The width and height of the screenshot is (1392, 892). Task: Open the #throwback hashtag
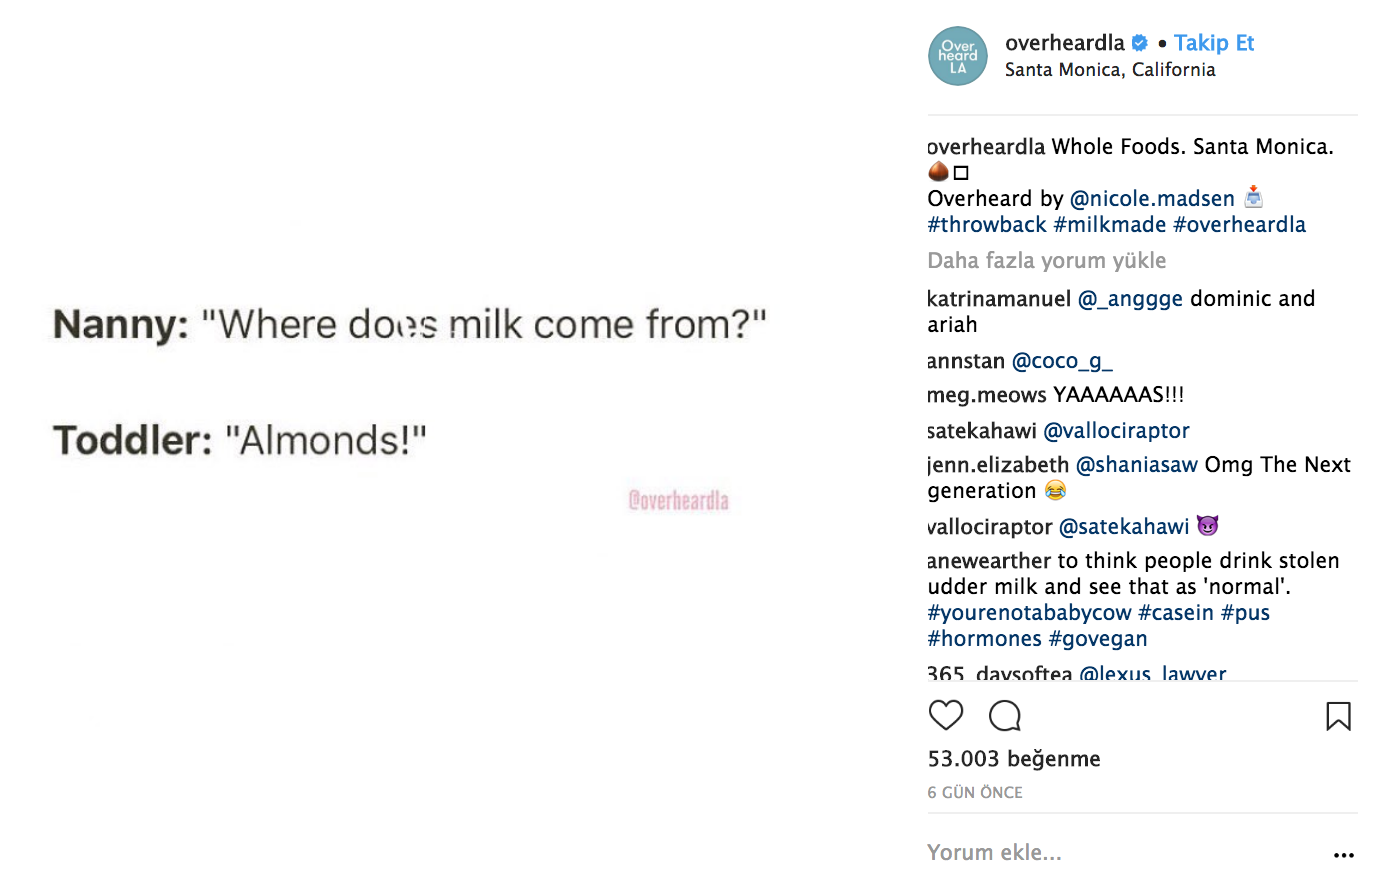[x=986, y=225]
